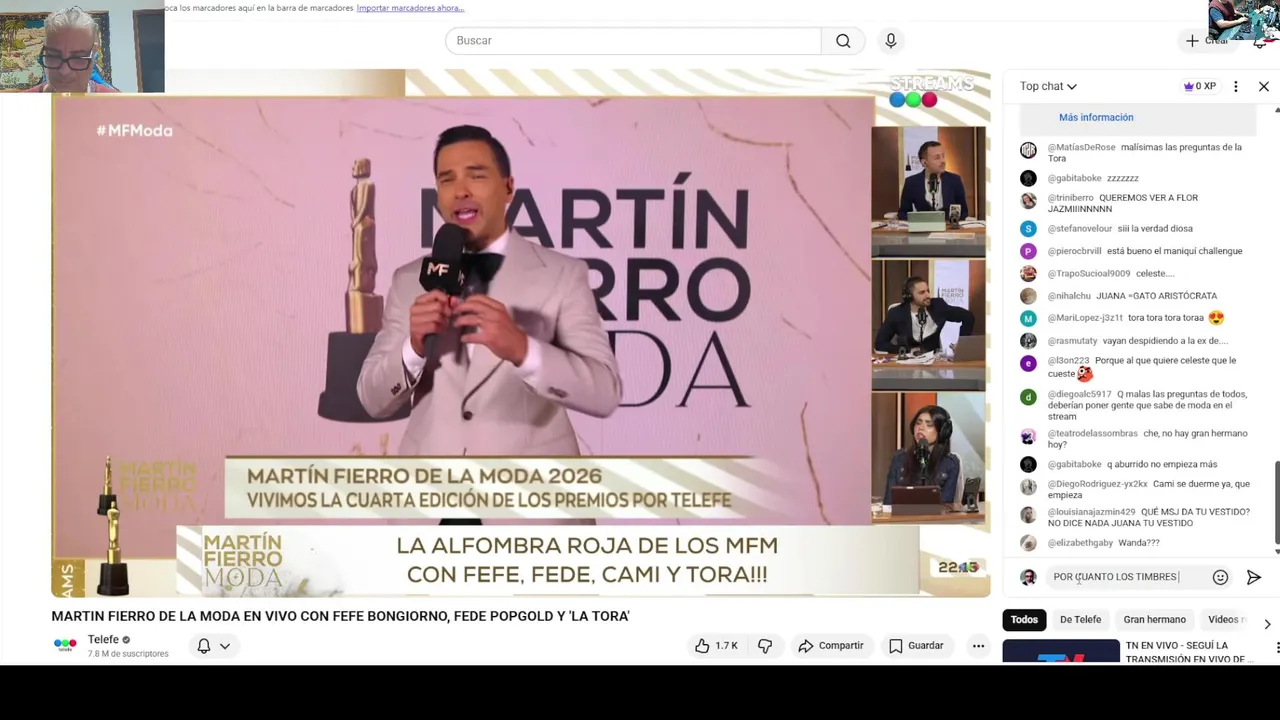View the 0 XP crown badge
This screenshot has width=1280, height=720.
1200,87
